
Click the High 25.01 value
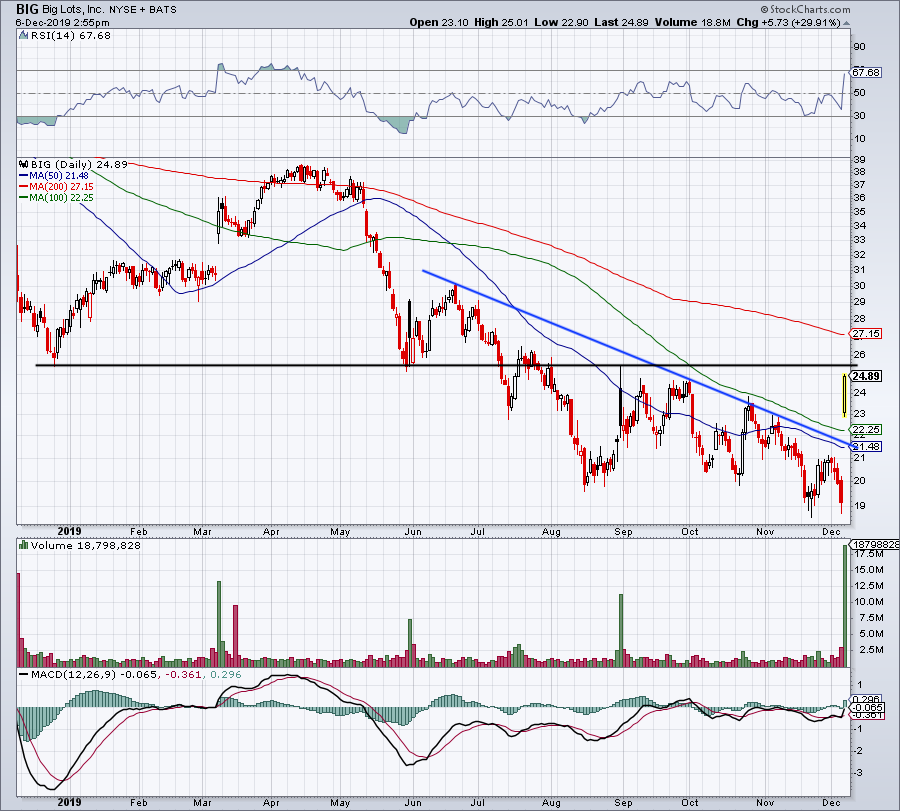pyautogui.click(x=501, y=22)
